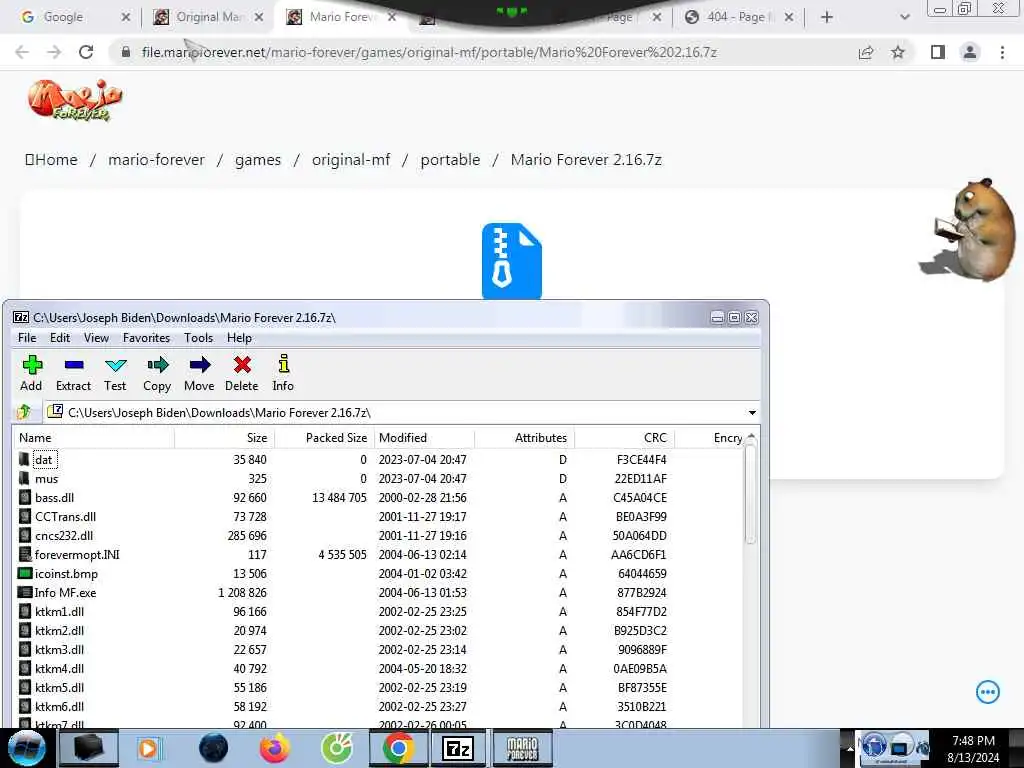The width and height of the screenshot is (1024, 768).
Task: Open Info for selected item
Action: [283, 373]
